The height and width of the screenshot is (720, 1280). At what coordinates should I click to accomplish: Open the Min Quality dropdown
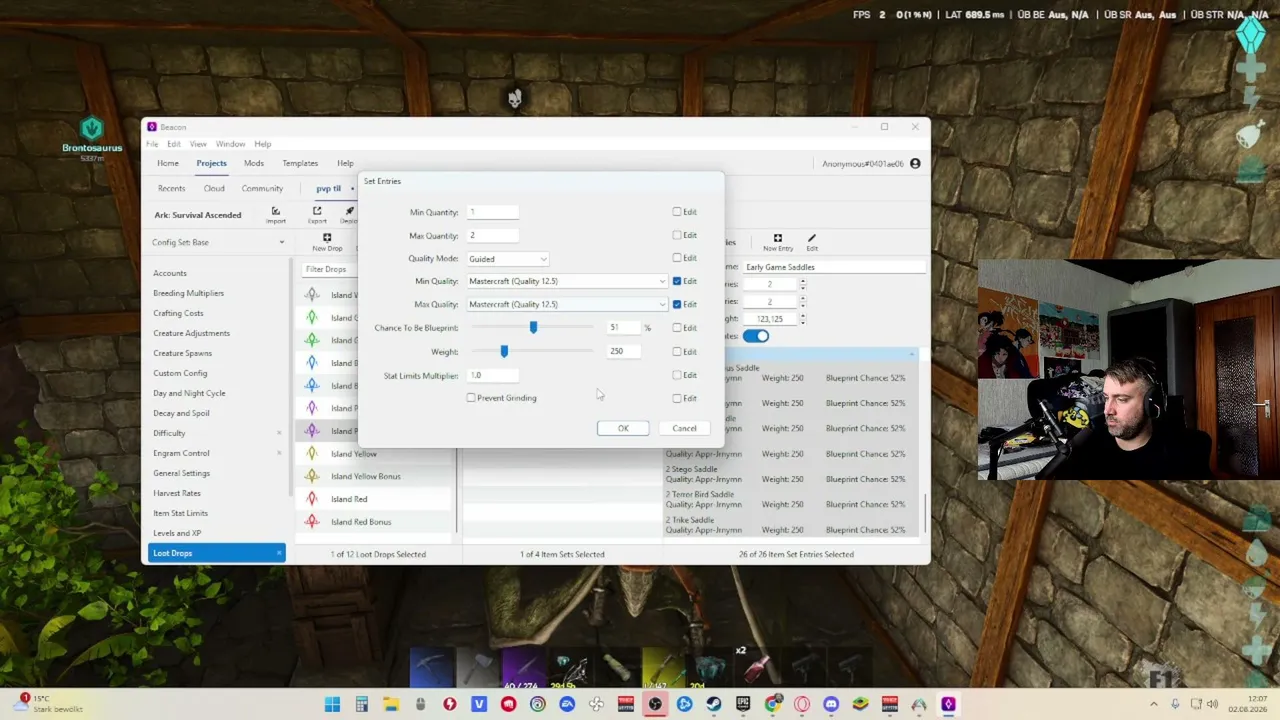coord(566,281)
